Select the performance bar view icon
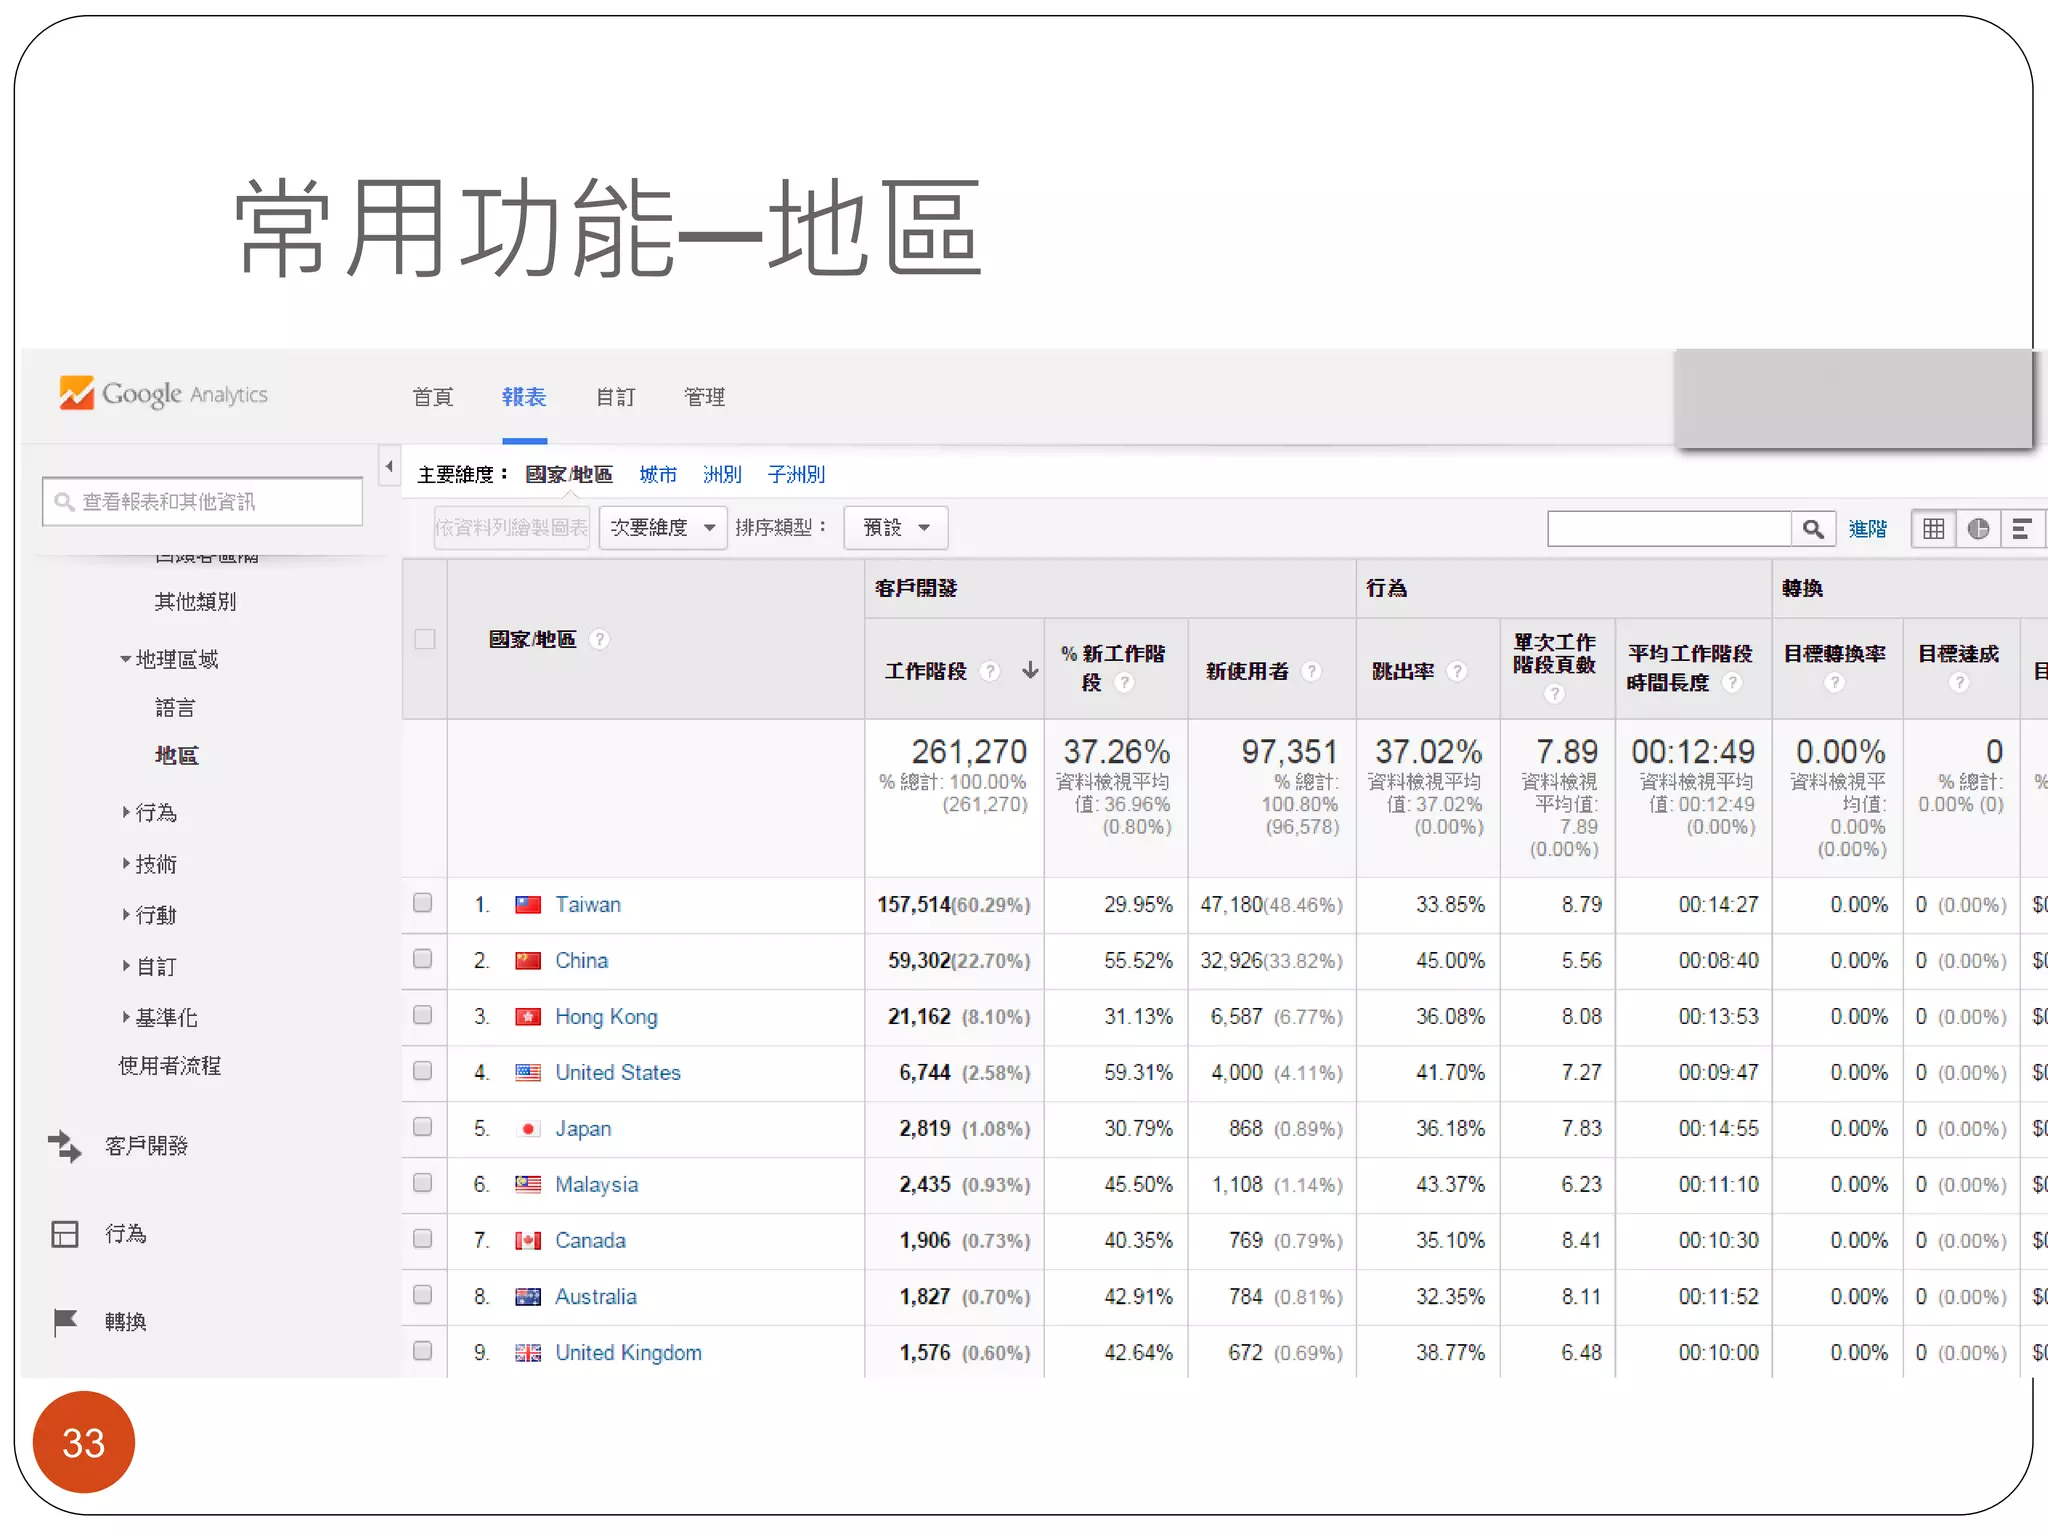 [x=2021, y=529]
